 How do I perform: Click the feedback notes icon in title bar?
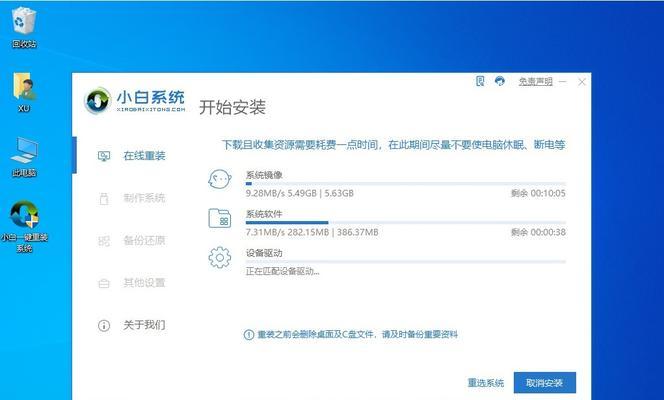pos(480,81)
